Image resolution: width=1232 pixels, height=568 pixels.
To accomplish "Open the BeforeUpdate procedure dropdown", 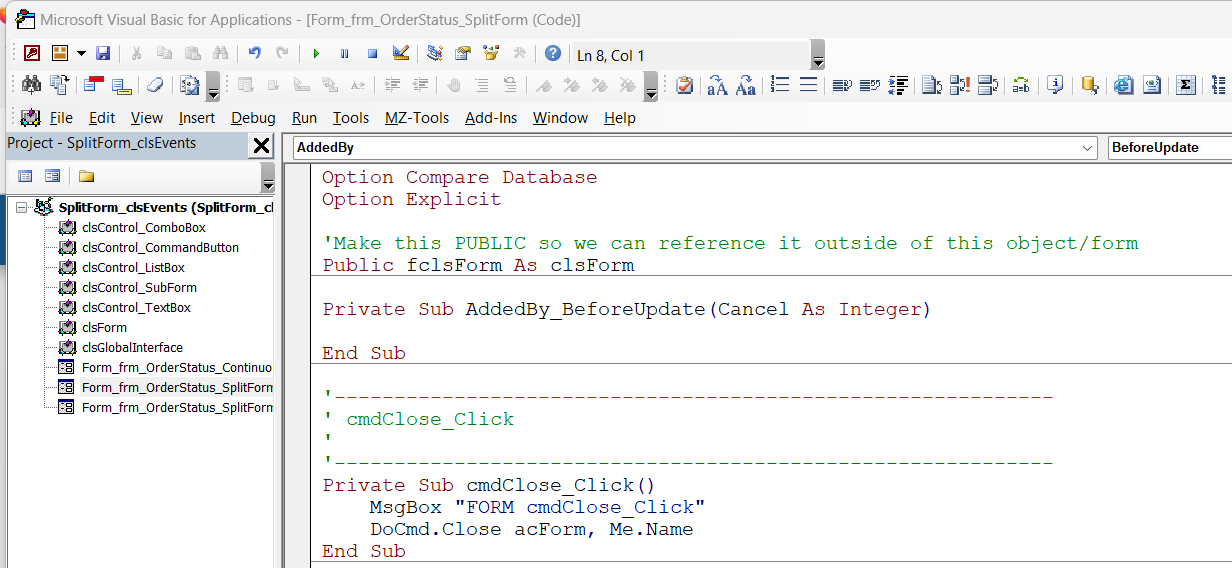I will coord(1170,148).
